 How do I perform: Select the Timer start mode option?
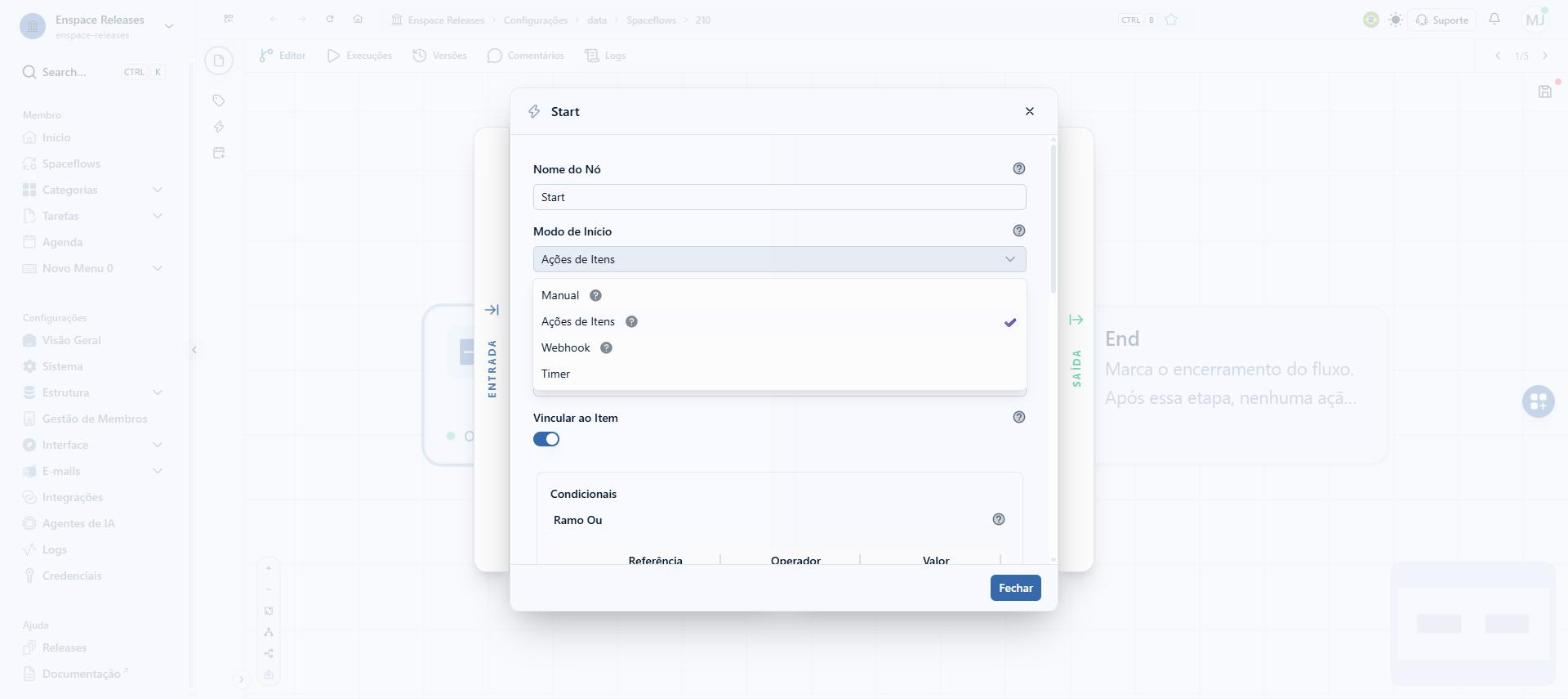tap(779, 374)
